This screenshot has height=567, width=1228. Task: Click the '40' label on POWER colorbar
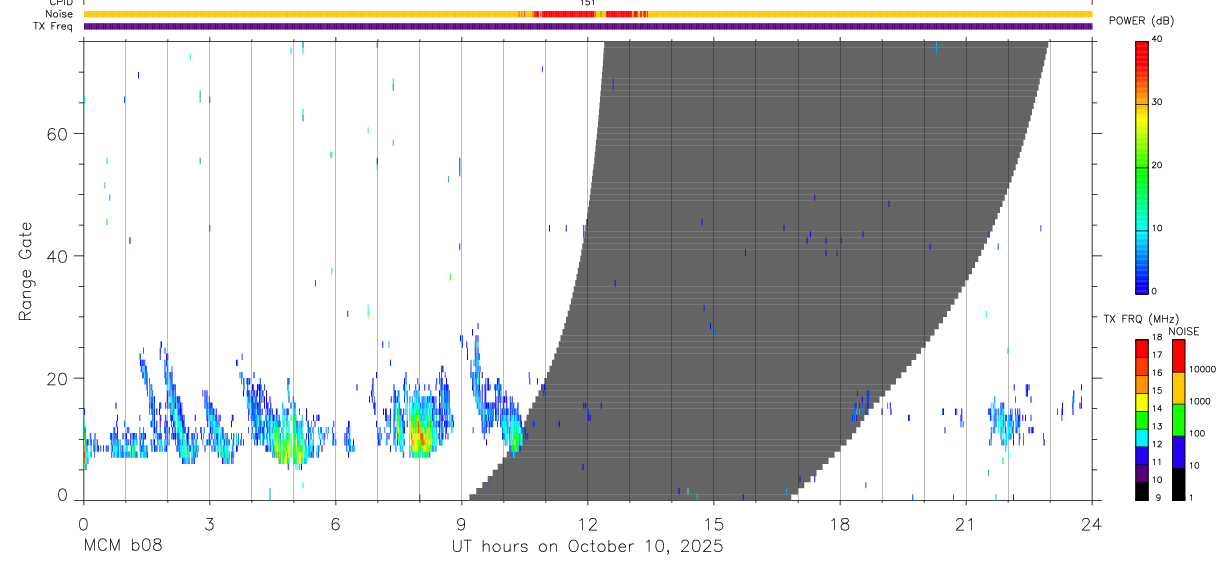(1156, 39)
